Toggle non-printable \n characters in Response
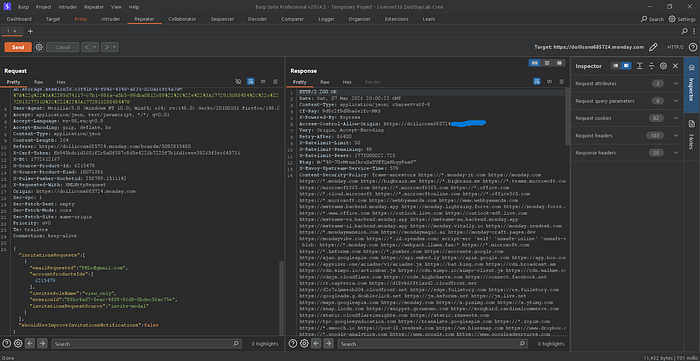 click(x=550, y=82)
